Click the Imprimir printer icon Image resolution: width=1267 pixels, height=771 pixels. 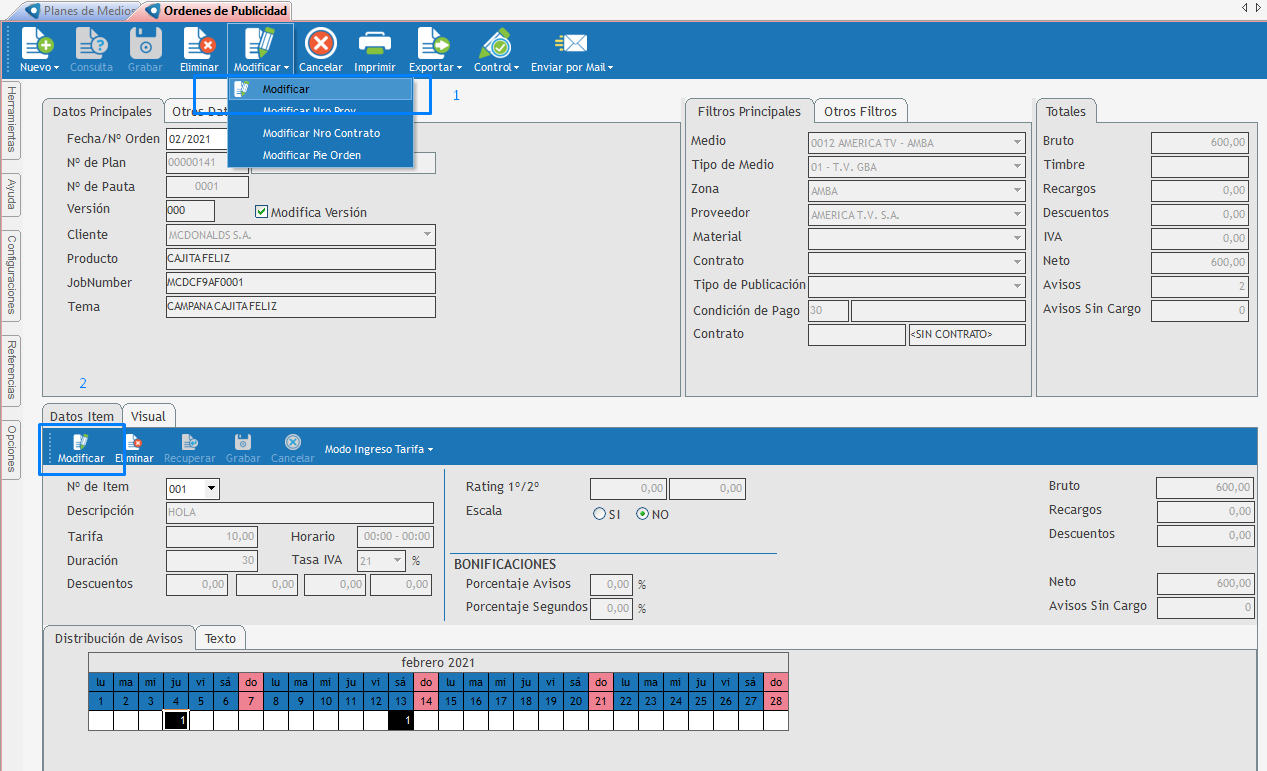(x=375, y=45)
